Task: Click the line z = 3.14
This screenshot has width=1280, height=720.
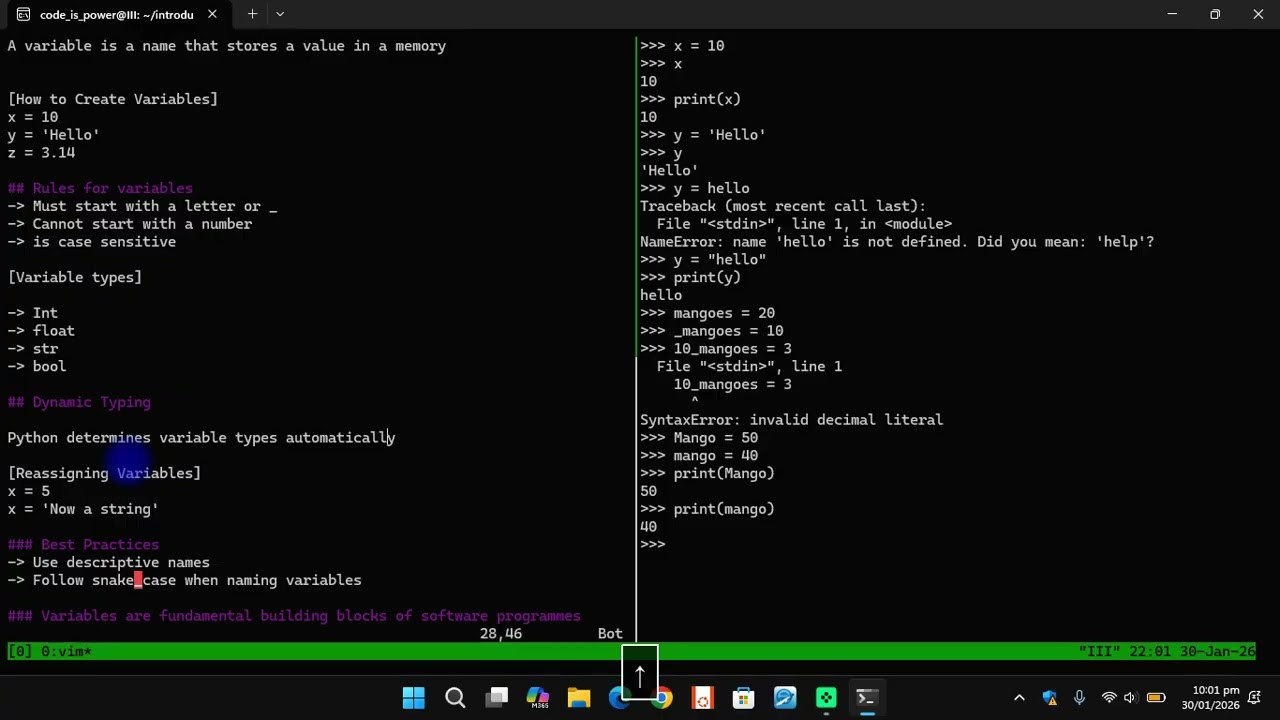Action: 41,152
